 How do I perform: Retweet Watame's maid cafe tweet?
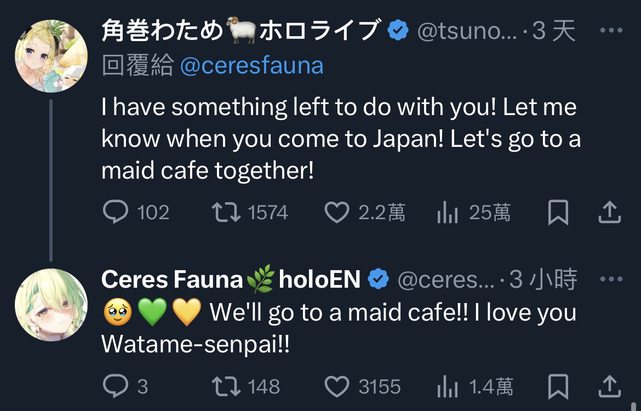tap(229, 212)
